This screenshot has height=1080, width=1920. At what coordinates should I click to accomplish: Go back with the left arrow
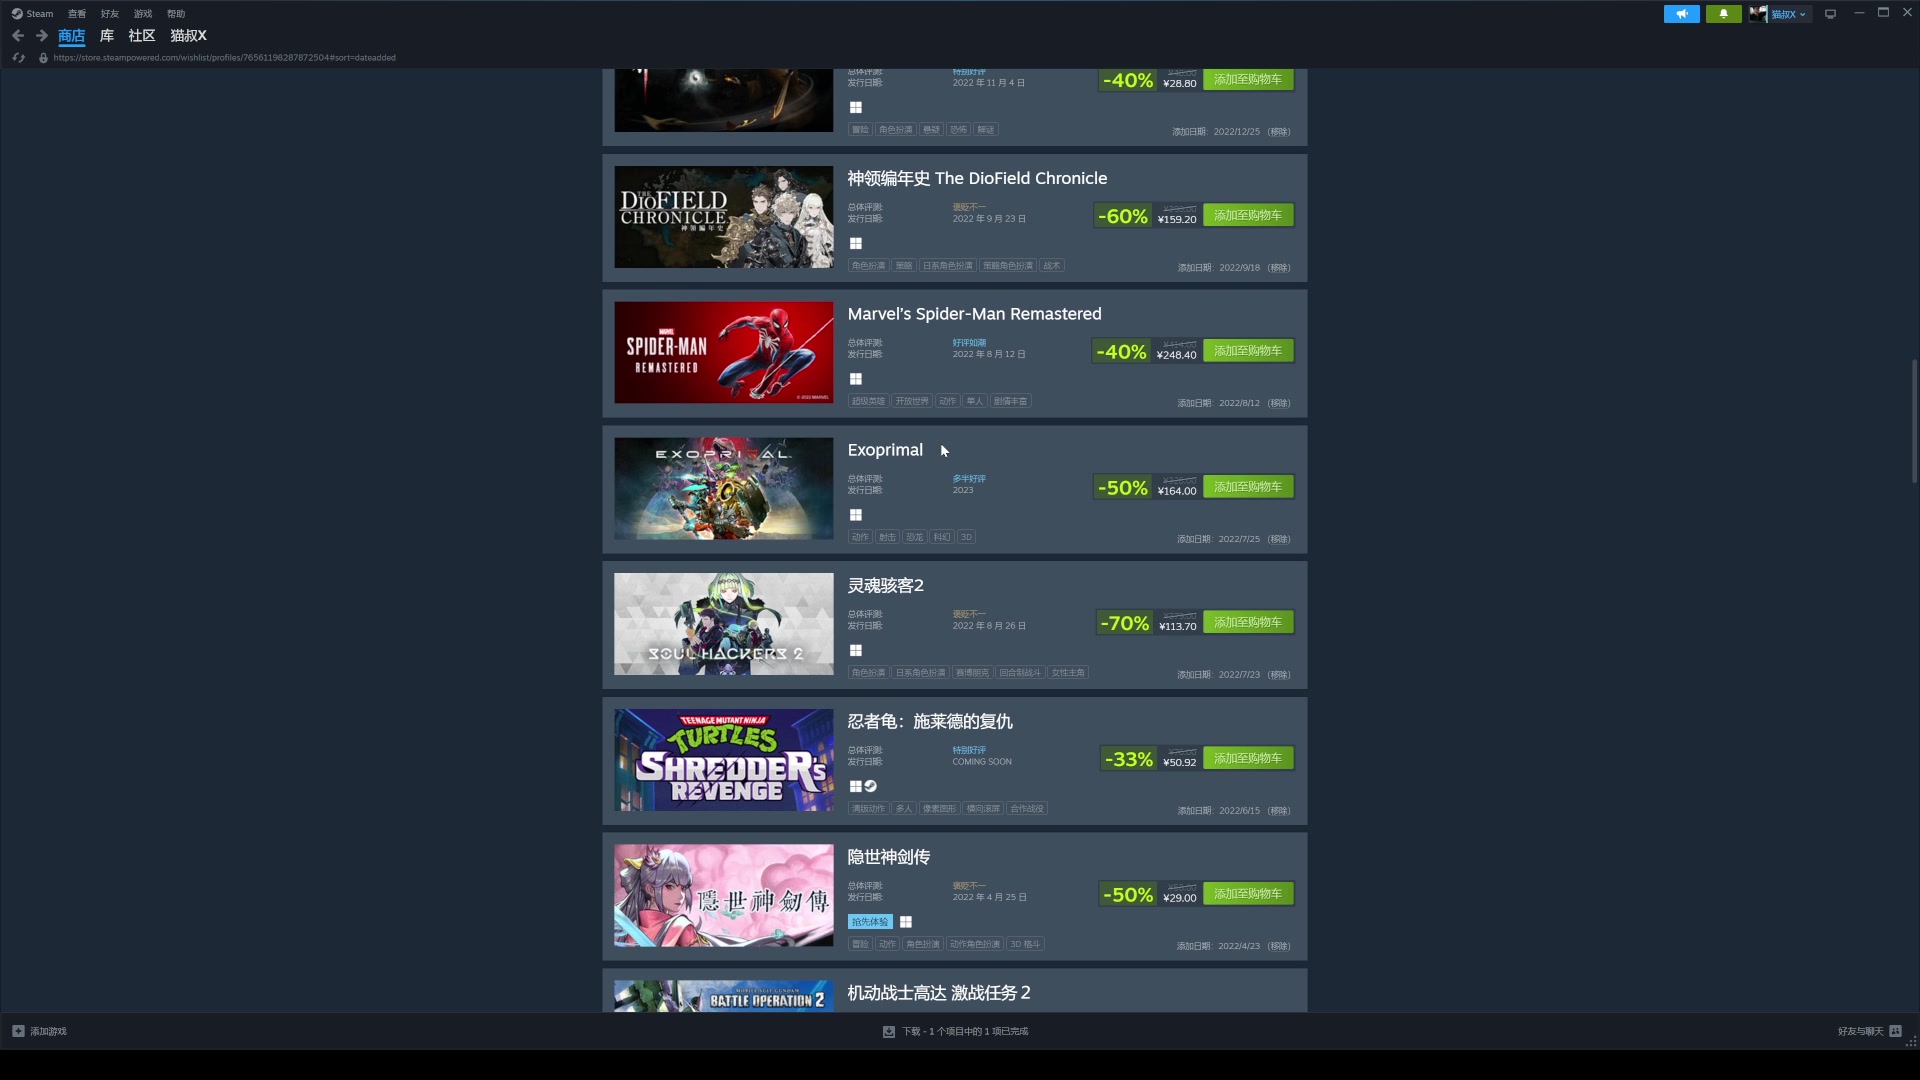[18, 36]
